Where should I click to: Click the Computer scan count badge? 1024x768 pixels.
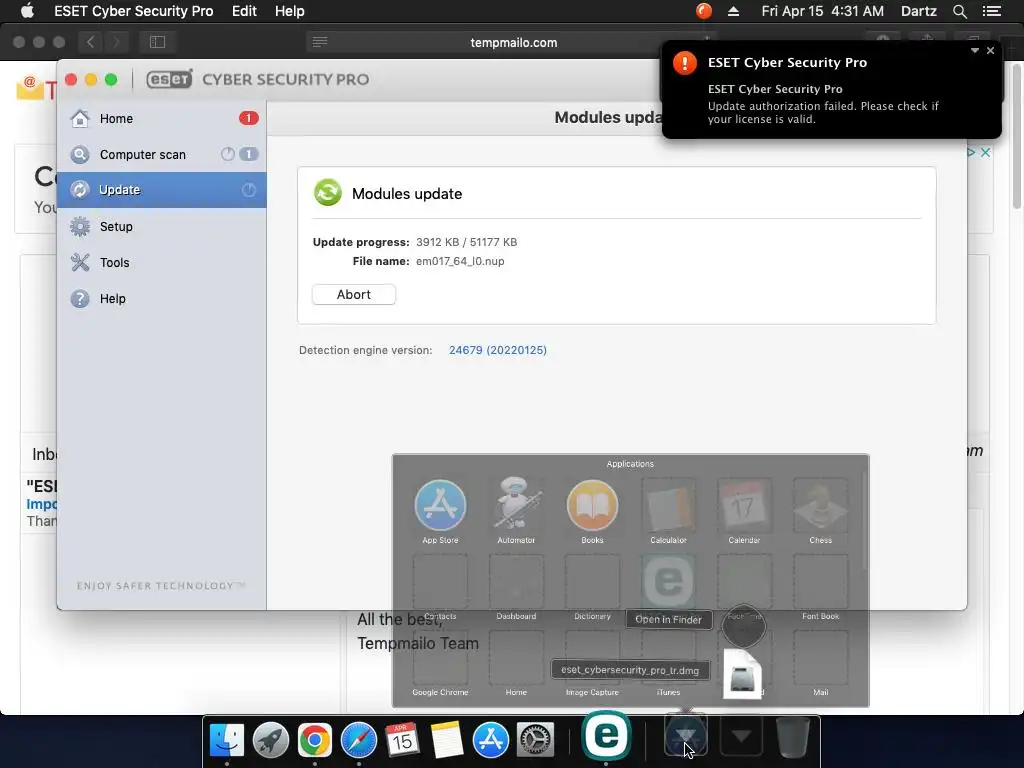249,154
